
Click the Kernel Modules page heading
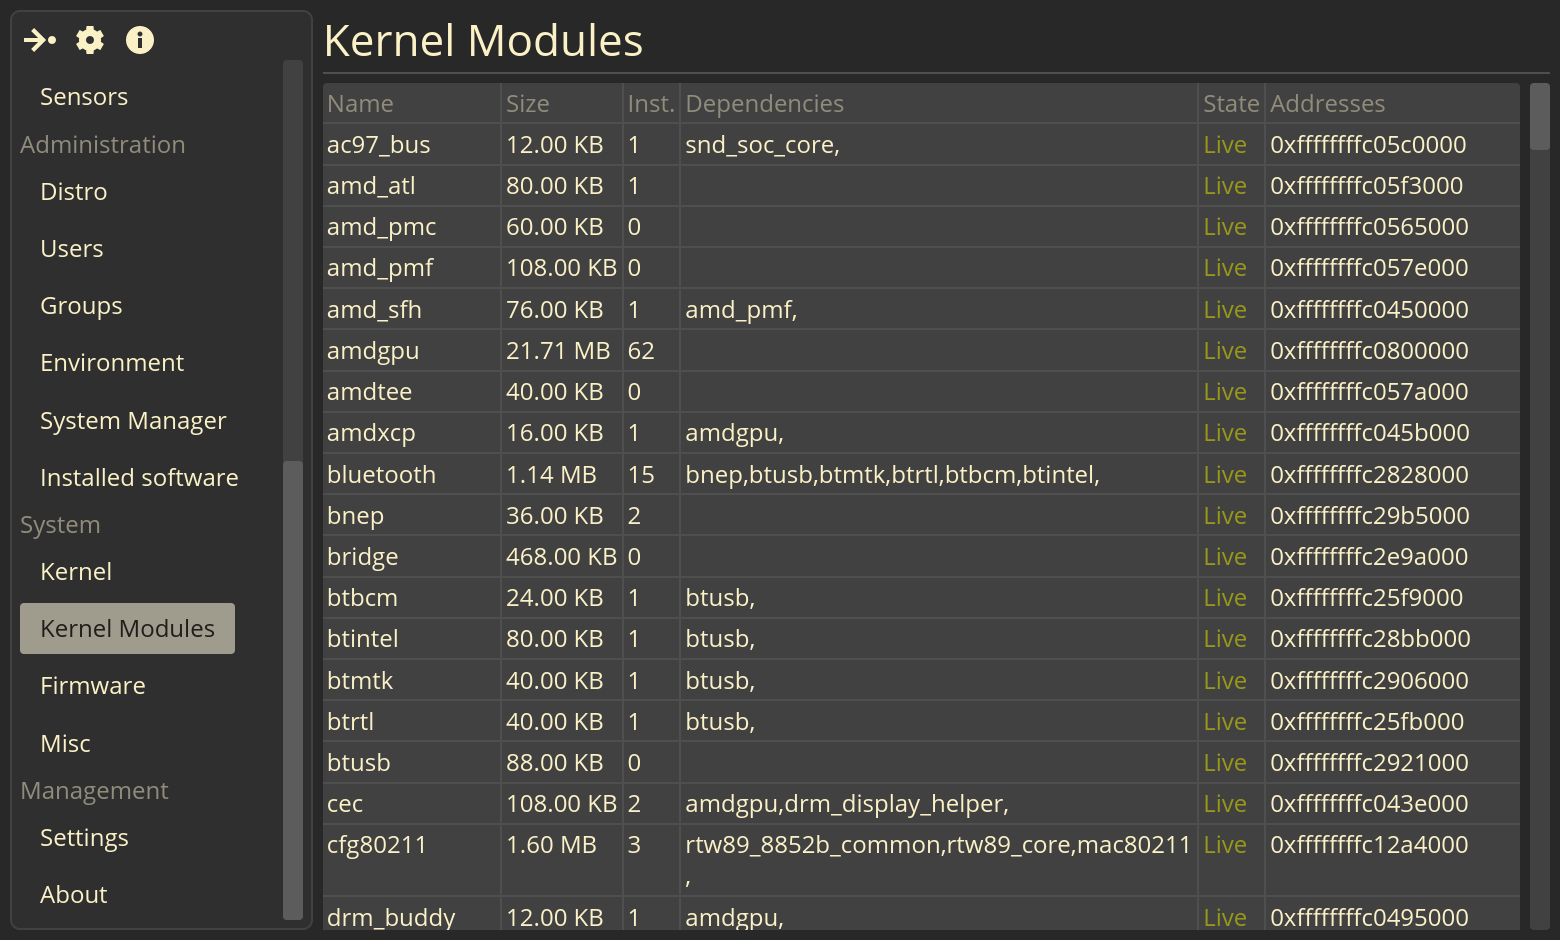click(x=483, y=41)
